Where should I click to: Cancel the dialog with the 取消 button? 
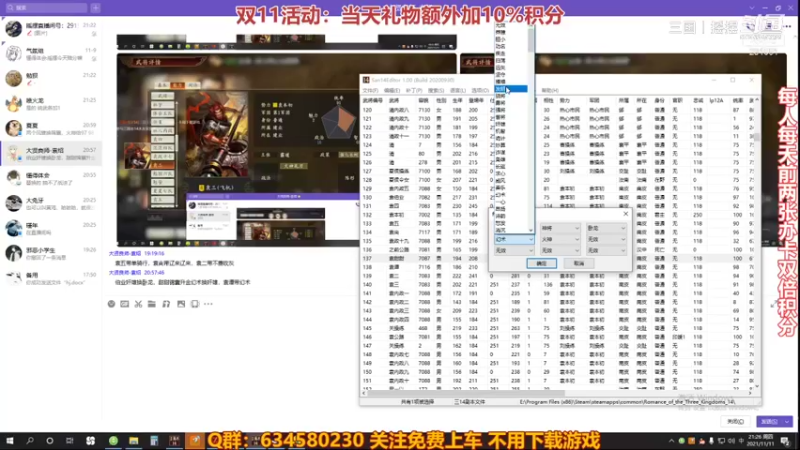pyautogui.click(x=579, y=263)
